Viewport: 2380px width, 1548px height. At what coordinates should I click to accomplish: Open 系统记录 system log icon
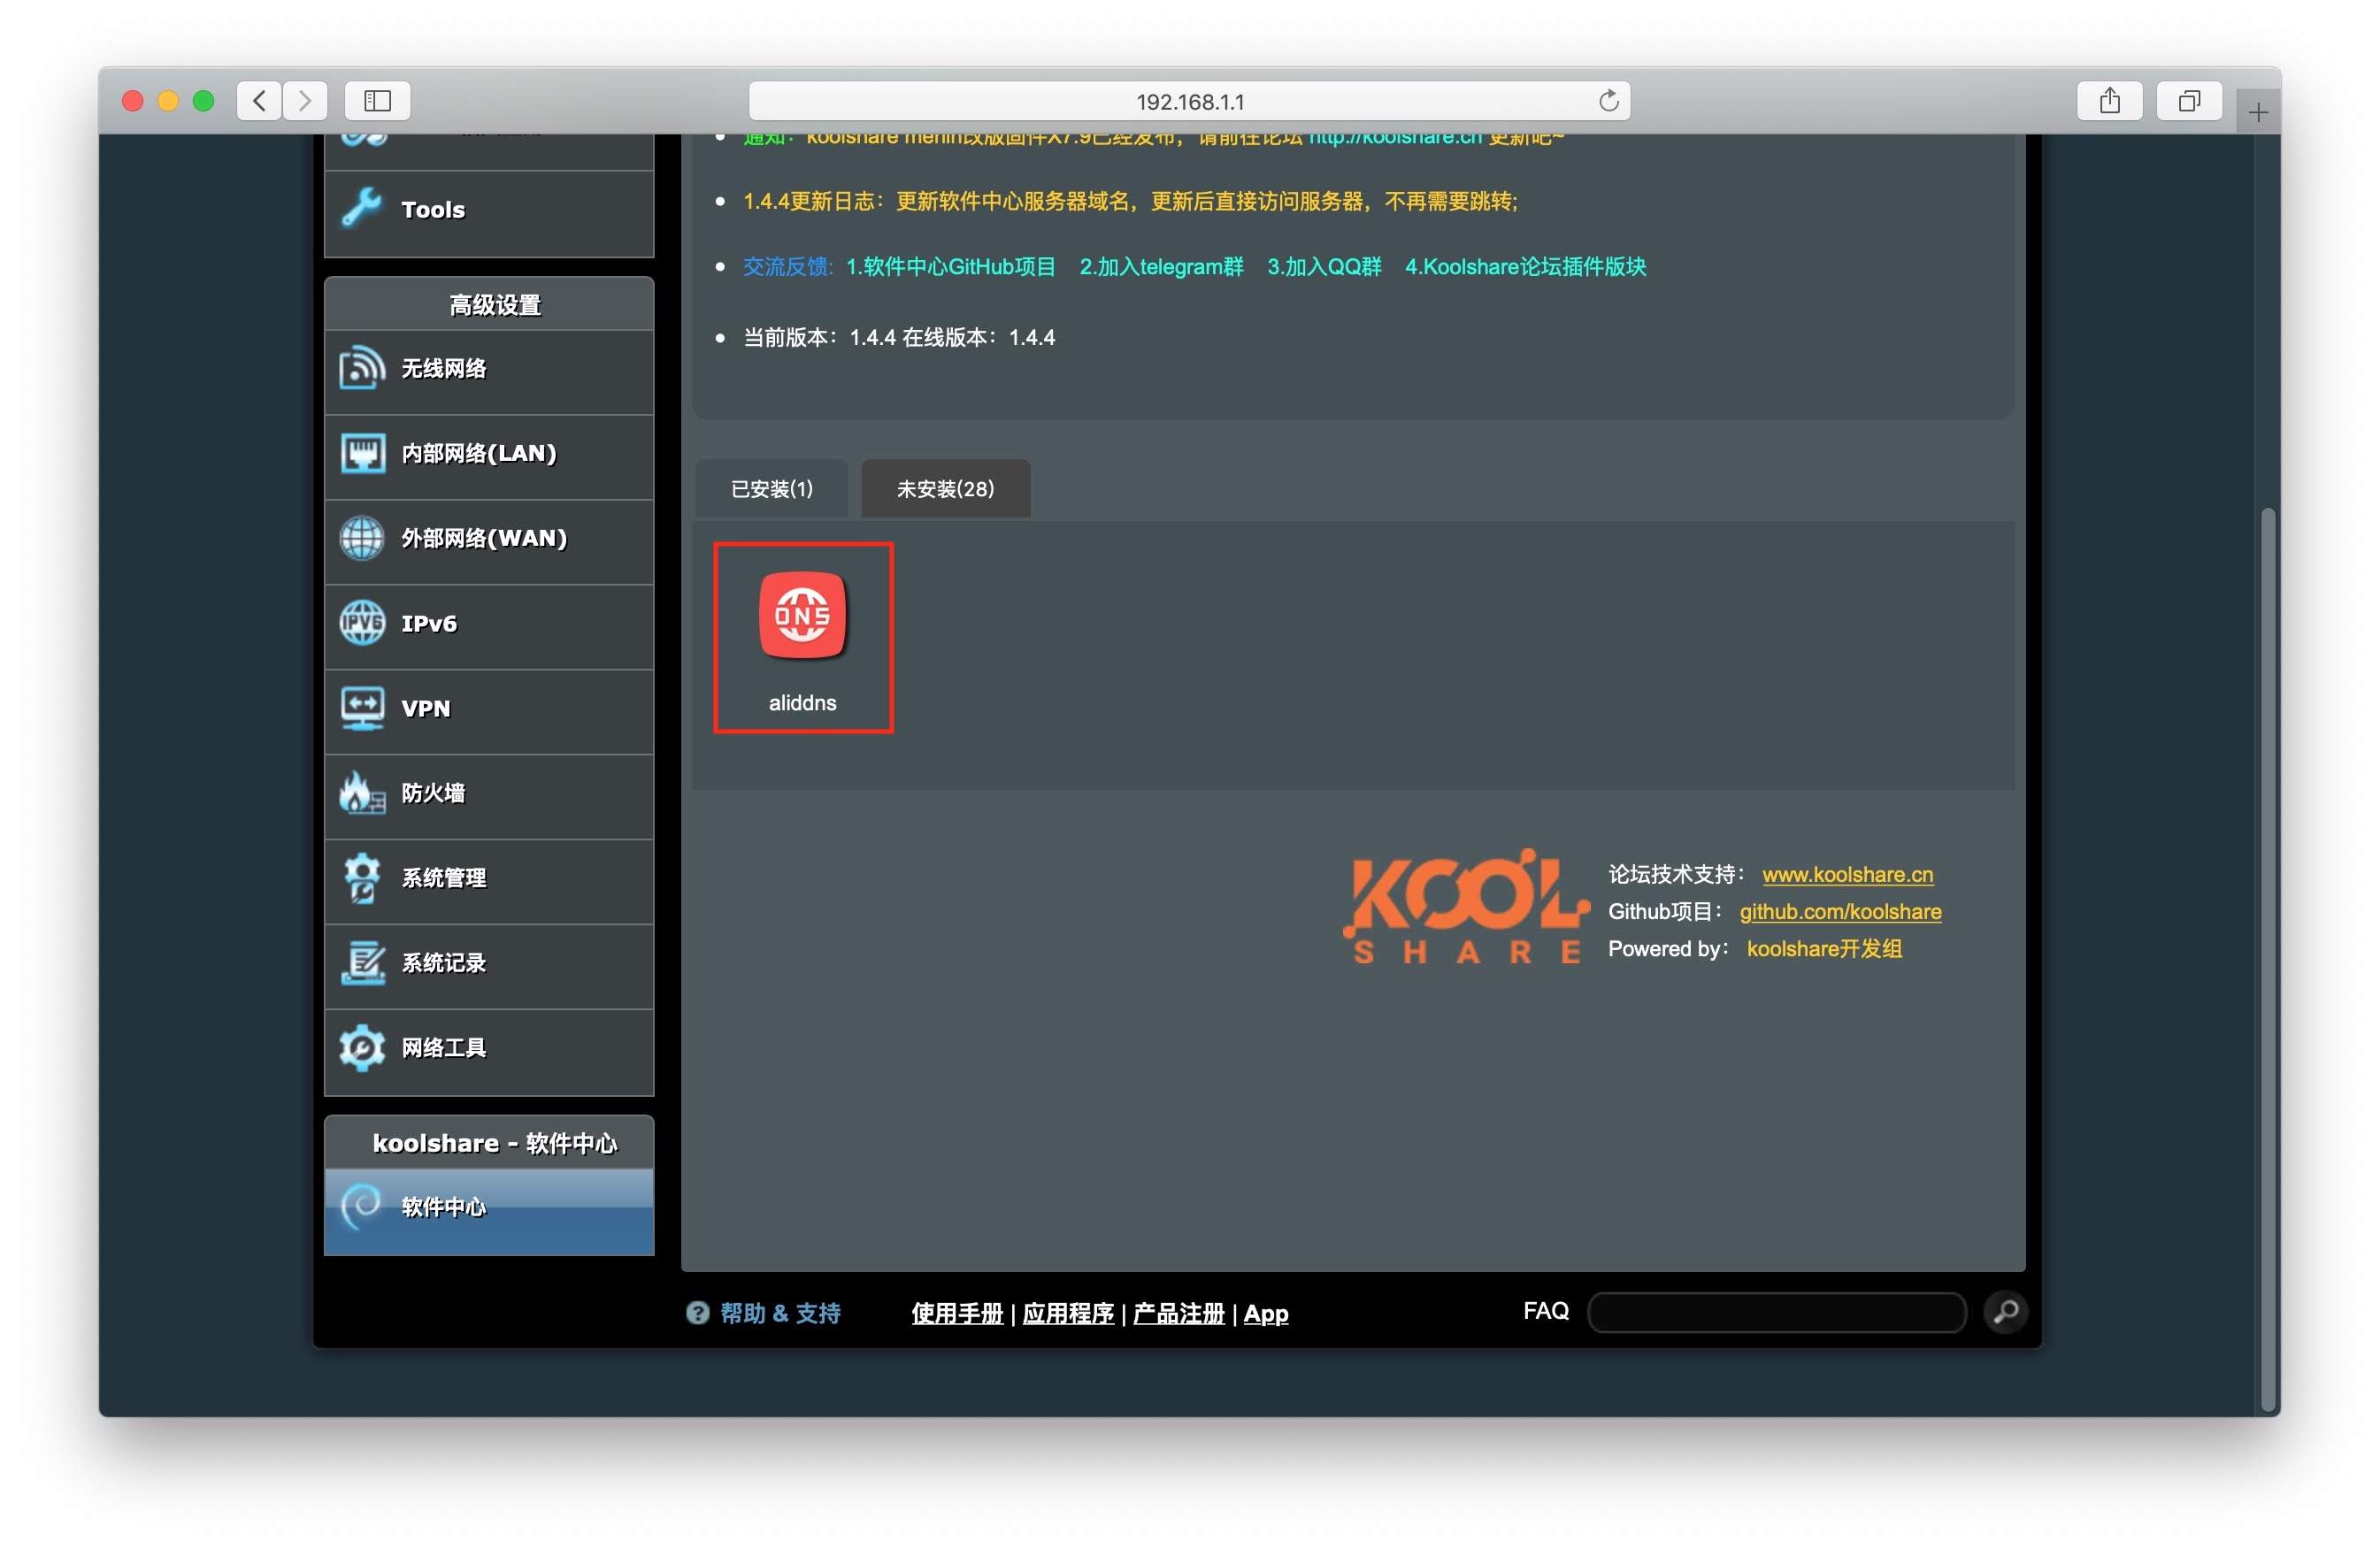pyautogui.click(x=361, y=964)
